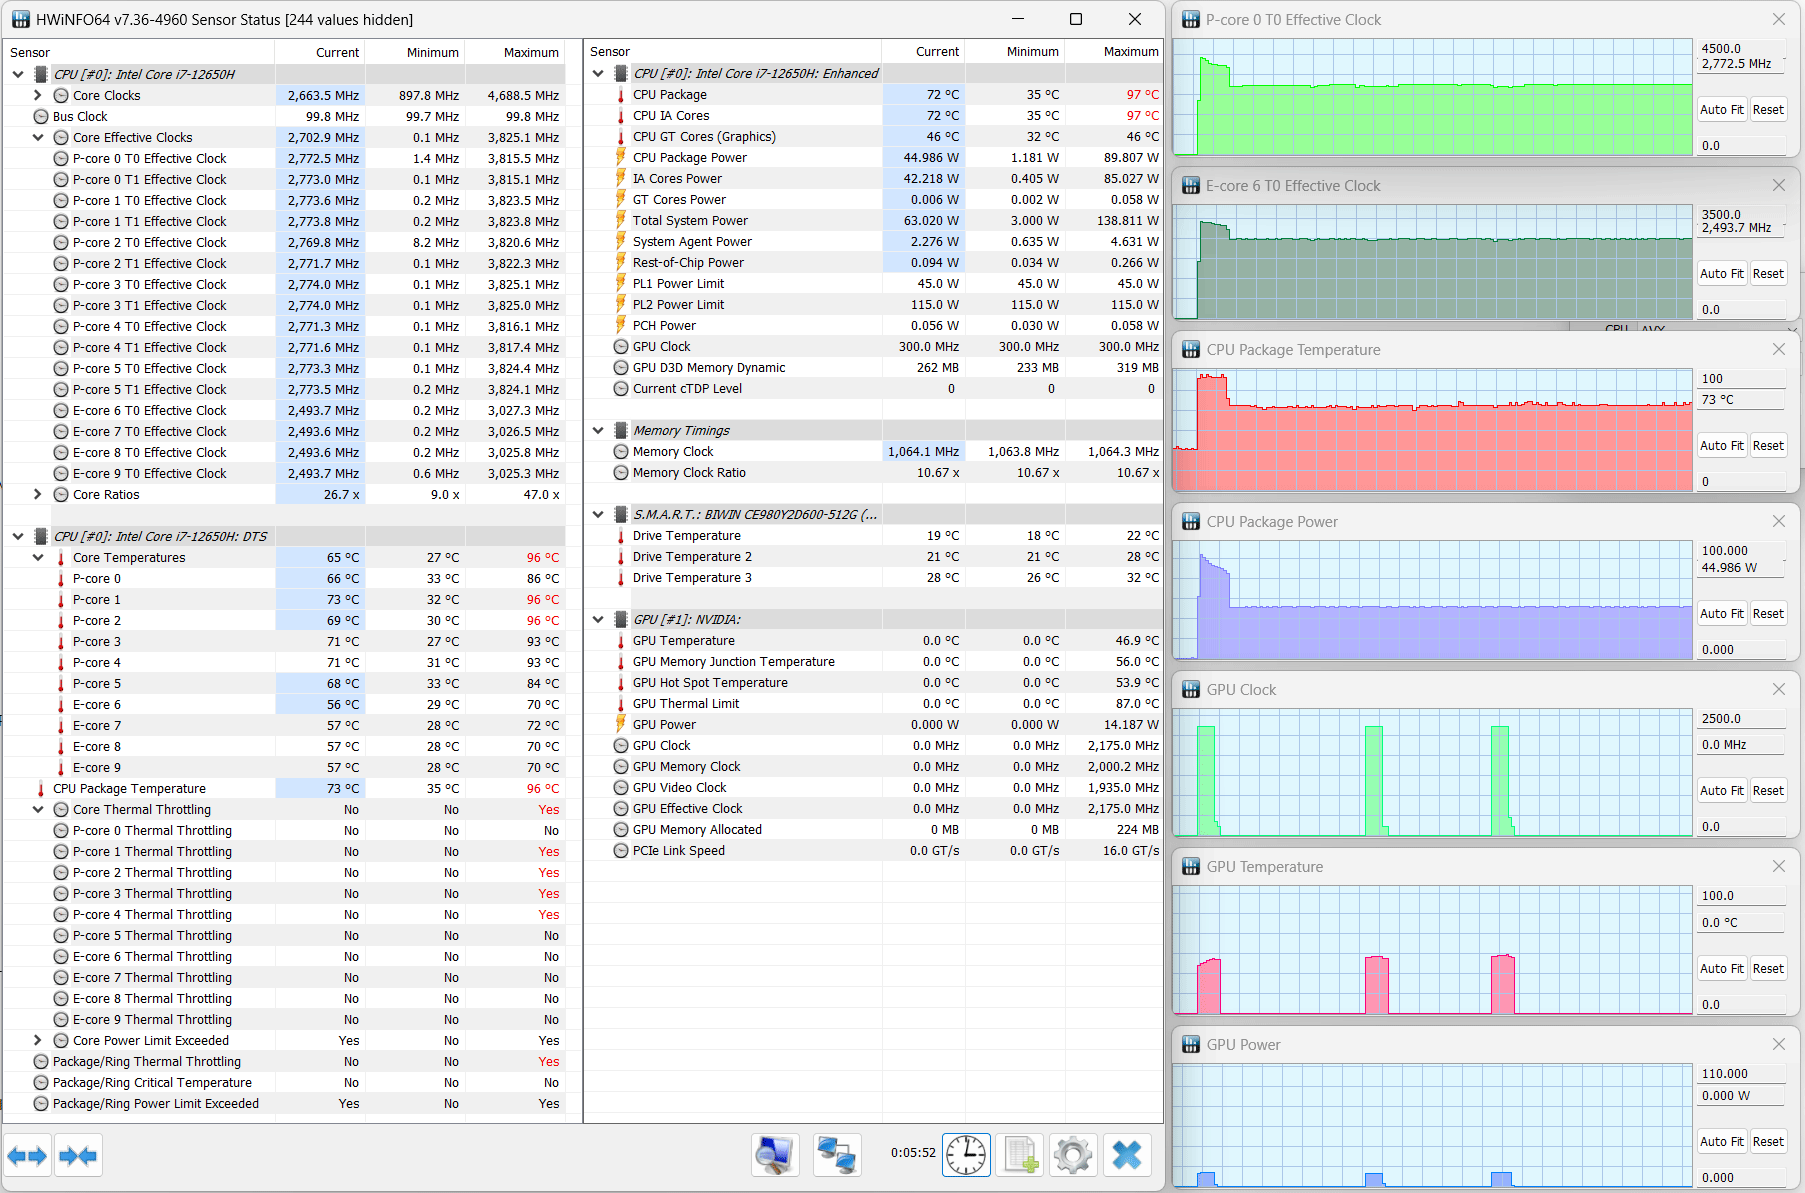Click the left panel Sensor column header
The image size is (1805, 1193).
pos(139,53)
